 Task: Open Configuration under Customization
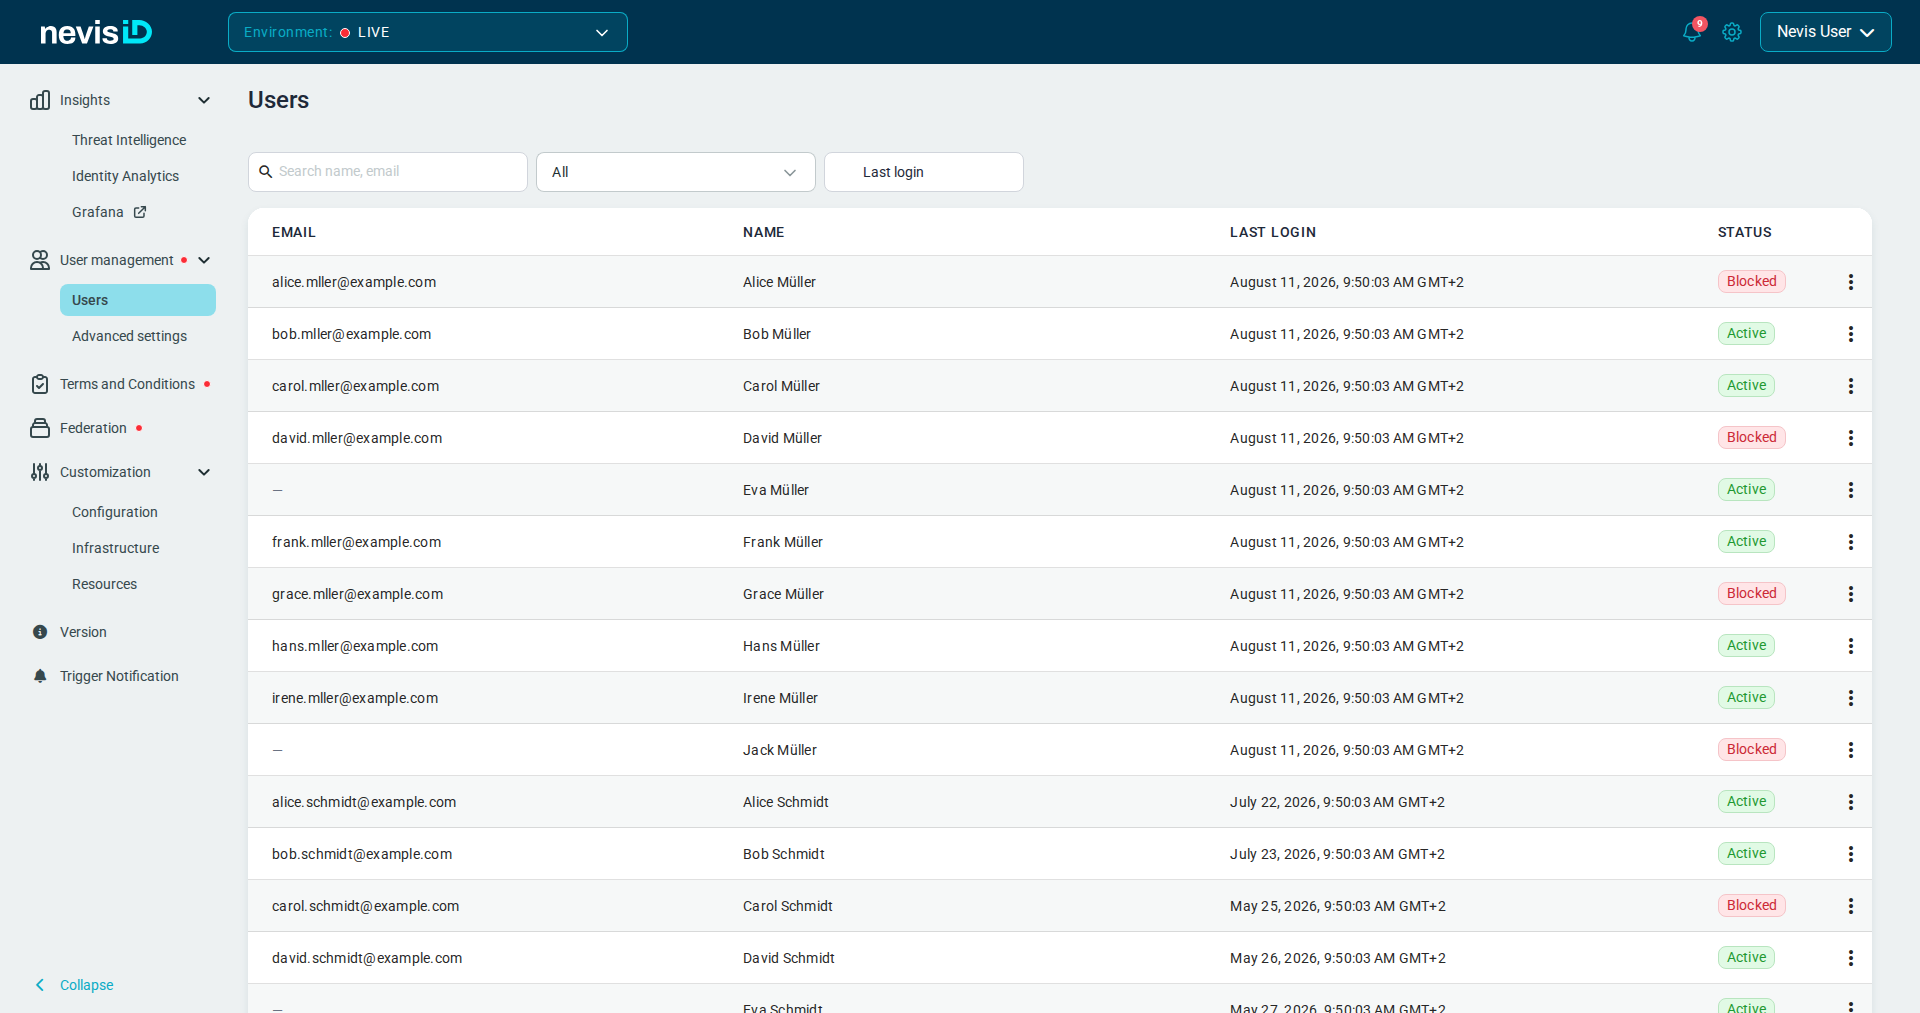[x=115, y=512]
